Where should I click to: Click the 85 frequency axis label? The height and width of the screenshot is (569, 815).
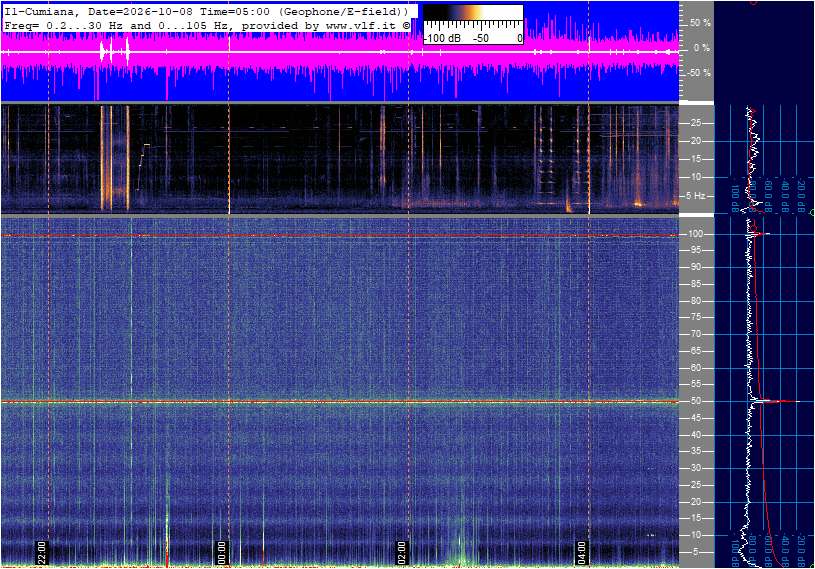[695, 284]
